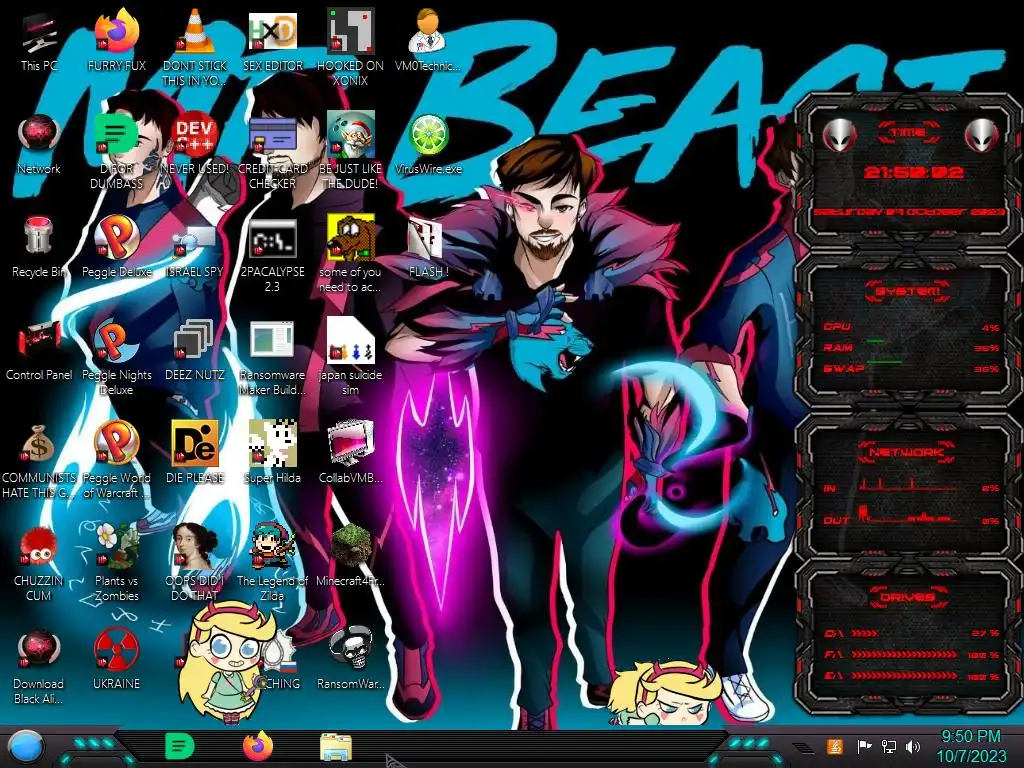The height and width of the screenshot is (768, 1024).
Task: Click the E:\ drive usage row
Action: 911,675
